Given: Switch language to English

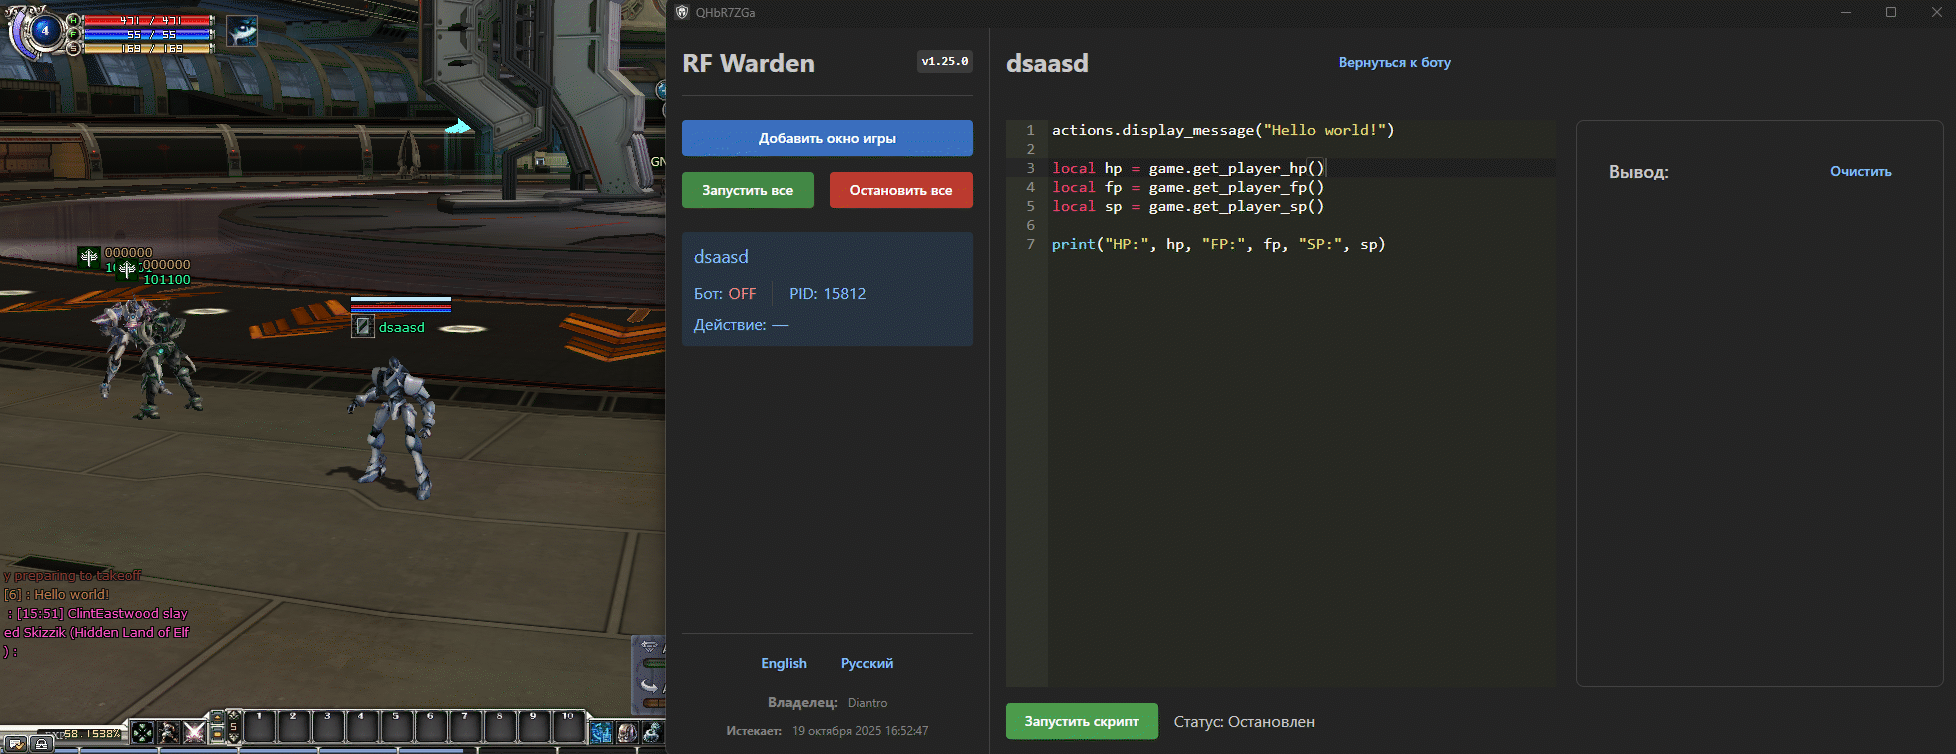Looking at the screenshot, I should coord(783,663).
